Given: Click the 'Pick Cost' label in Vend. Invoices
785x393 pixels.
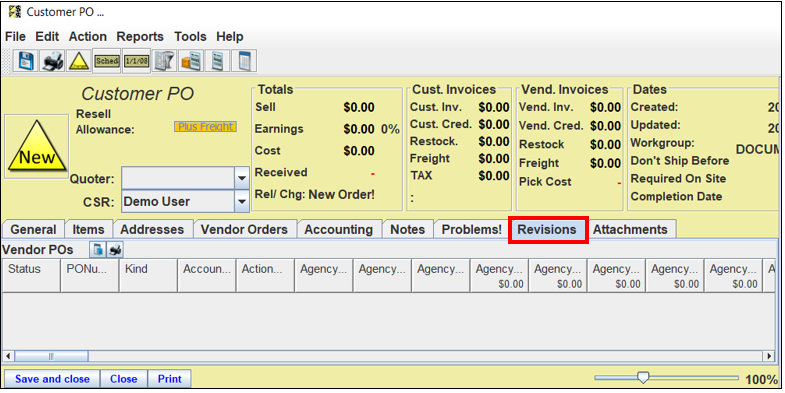Looking at the screenshot, I should [x=545, y=182].
